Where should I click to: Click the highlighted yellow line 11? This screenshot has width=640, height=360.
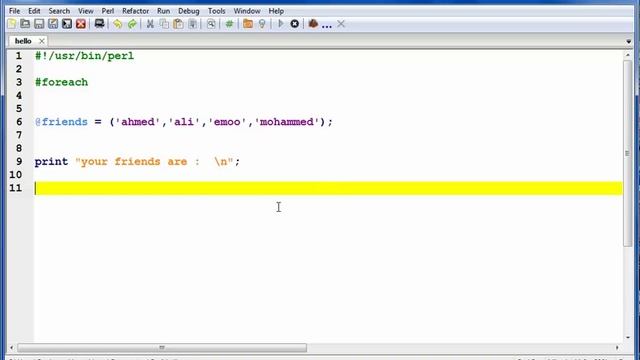click(328, 188)
